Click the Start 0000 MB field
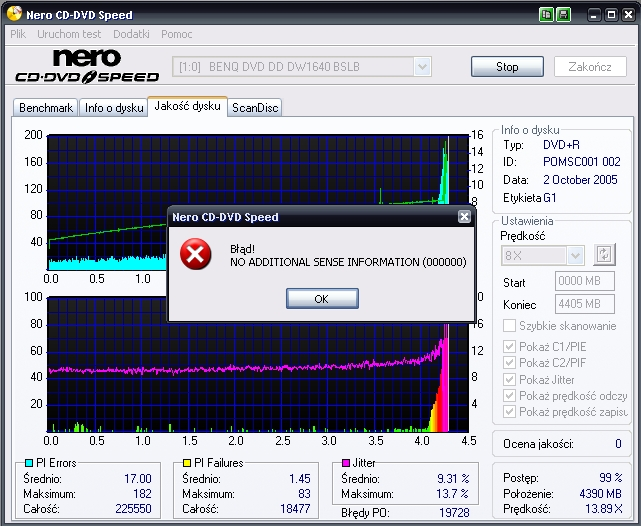This screenshot has width=641, height=526. coord(585,281)
